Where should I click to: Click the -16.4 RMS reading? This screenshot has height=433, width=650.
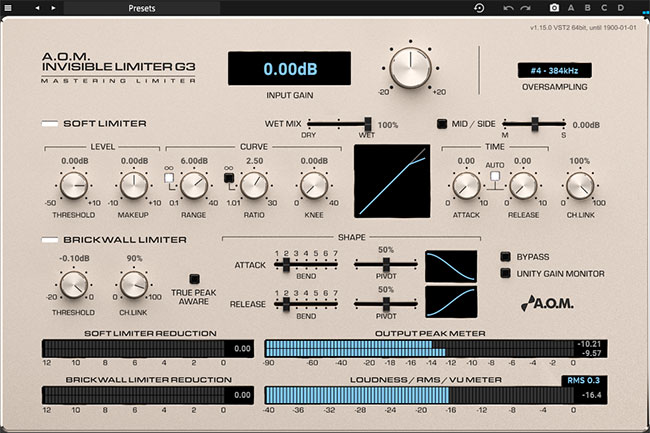592,395
